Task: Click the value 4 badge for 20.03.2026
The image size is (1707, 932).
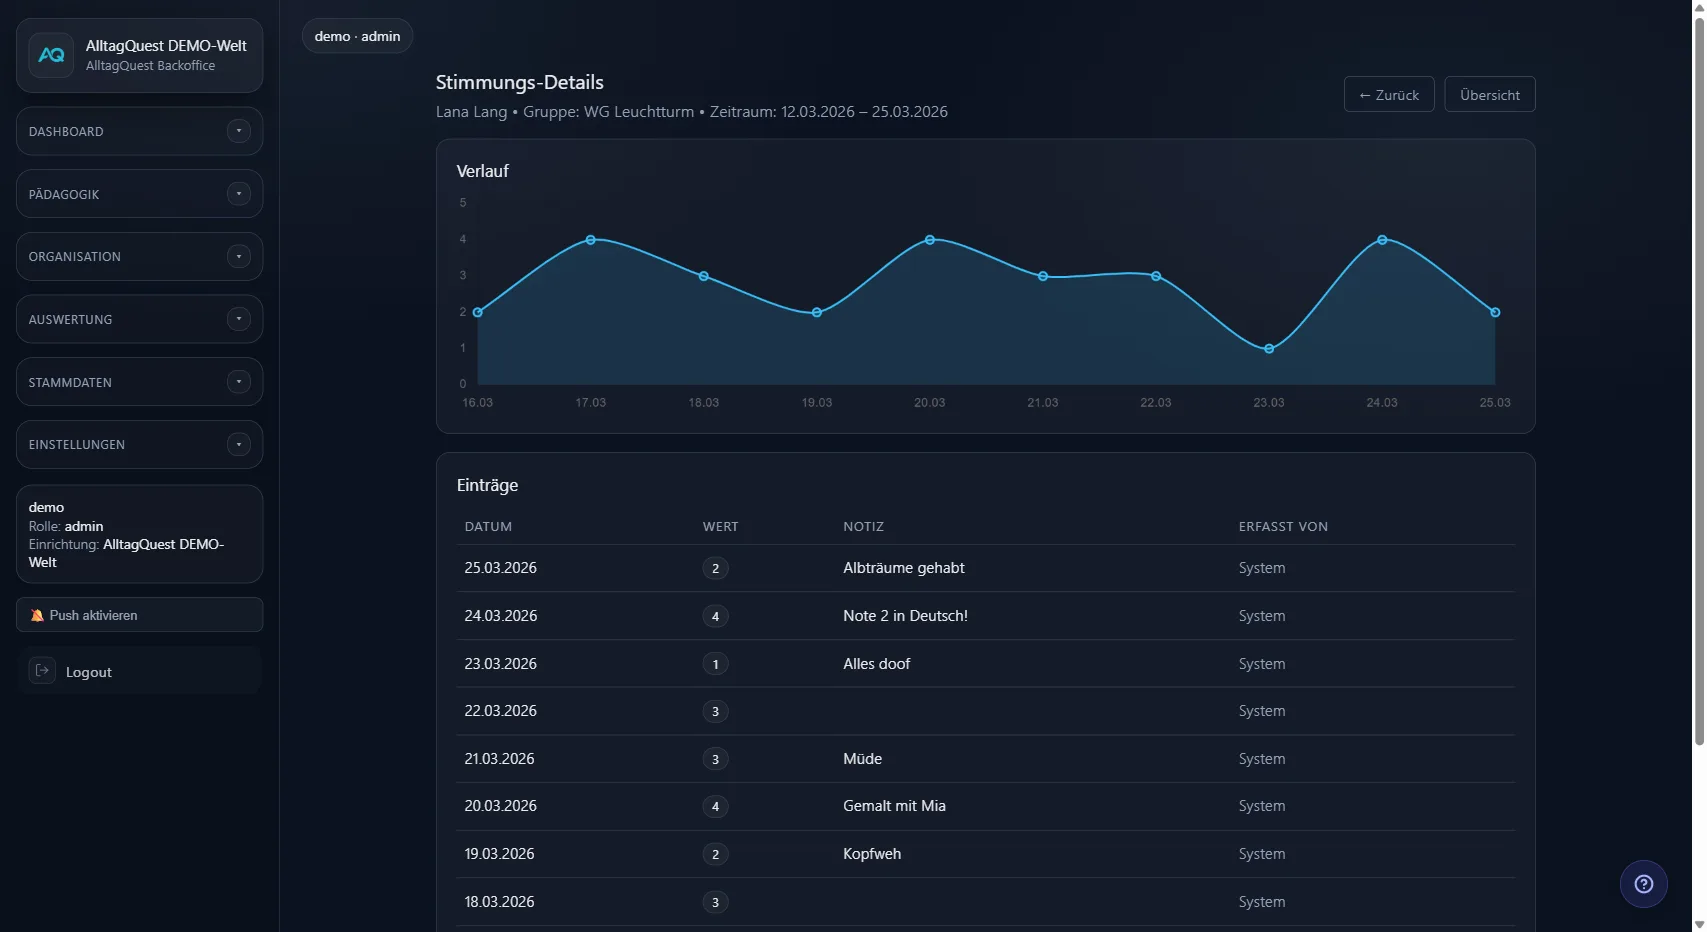Action: [x=715, y=807]
